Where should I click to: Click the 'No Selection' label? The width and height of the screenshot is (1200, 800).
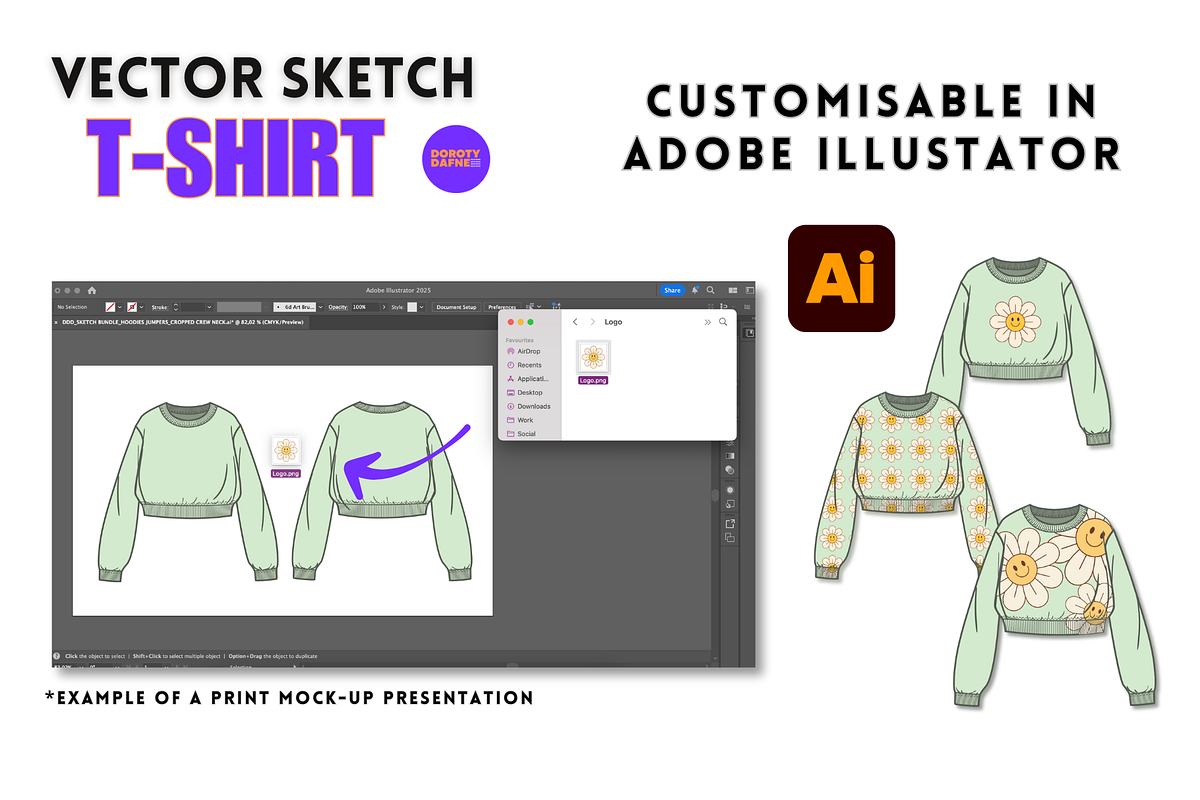72,307
